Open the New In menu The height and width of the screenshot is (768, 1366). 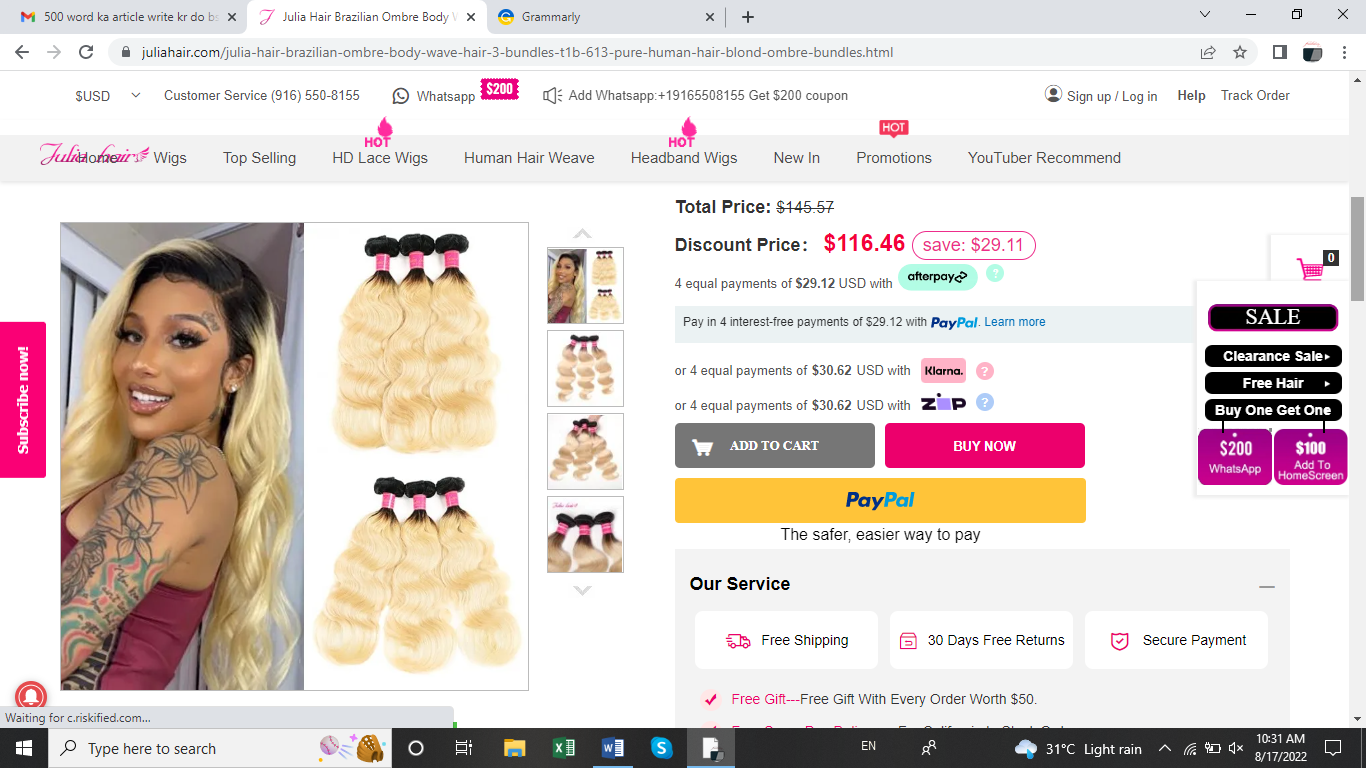click(x=796, y=158)
